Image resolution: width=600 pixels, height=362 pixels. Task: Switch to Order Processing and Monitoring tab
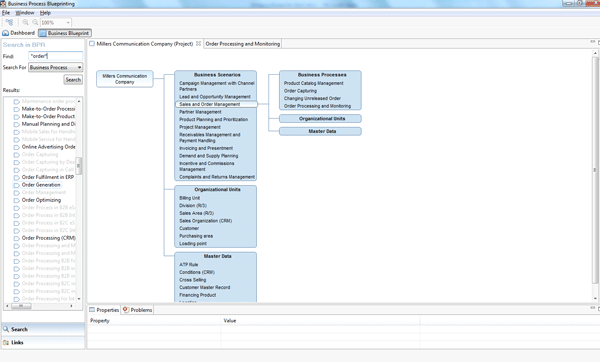[243, 44]
